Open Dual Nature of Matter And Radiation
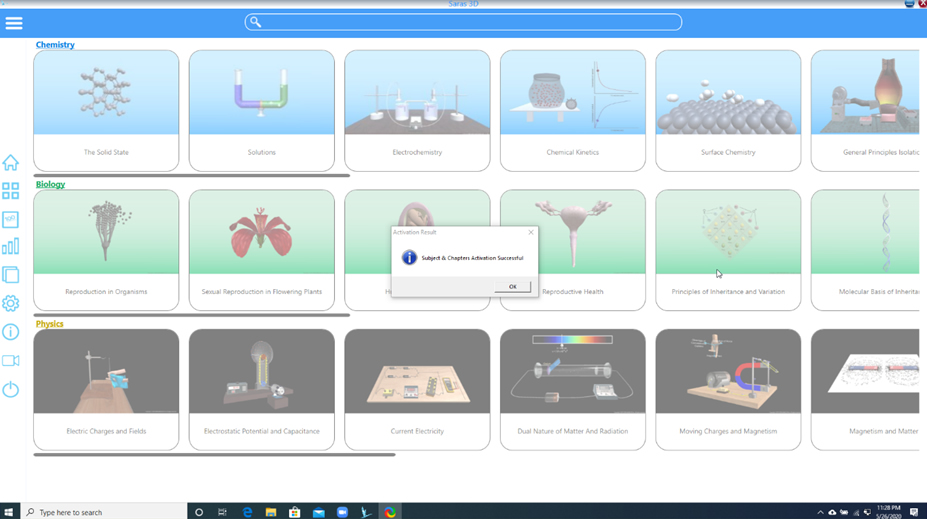The image size is (927, 519). (x=573, y=390)
